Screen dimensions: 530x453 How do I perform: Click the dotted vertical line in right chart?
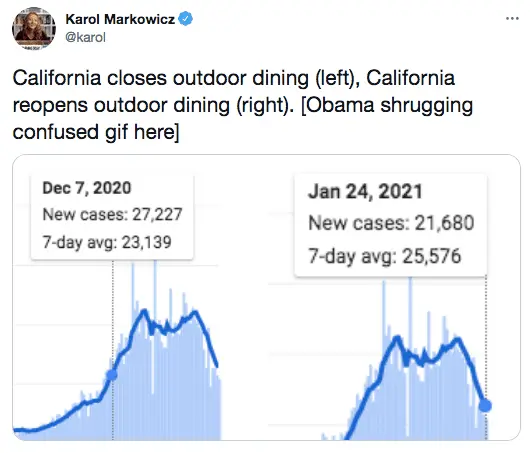click(486, 358)
